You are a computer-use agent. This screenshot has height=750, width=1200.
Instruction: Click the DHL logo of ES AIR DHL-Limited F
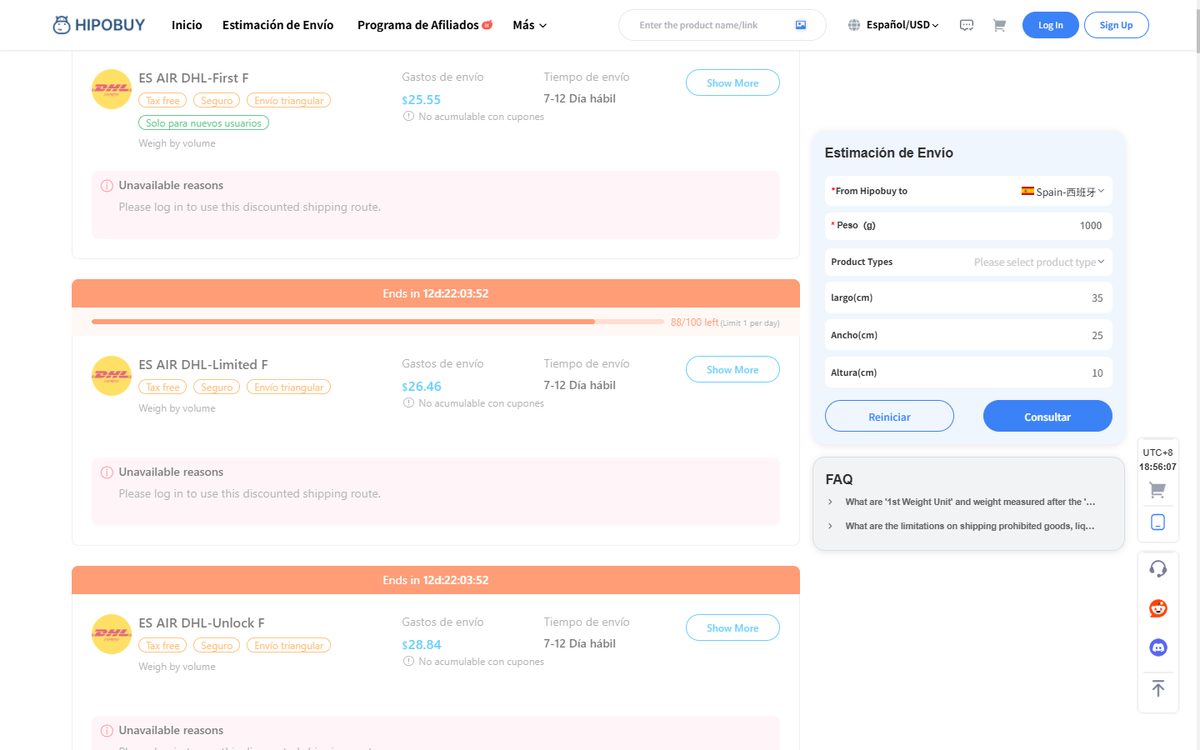(x=111, y=376)
